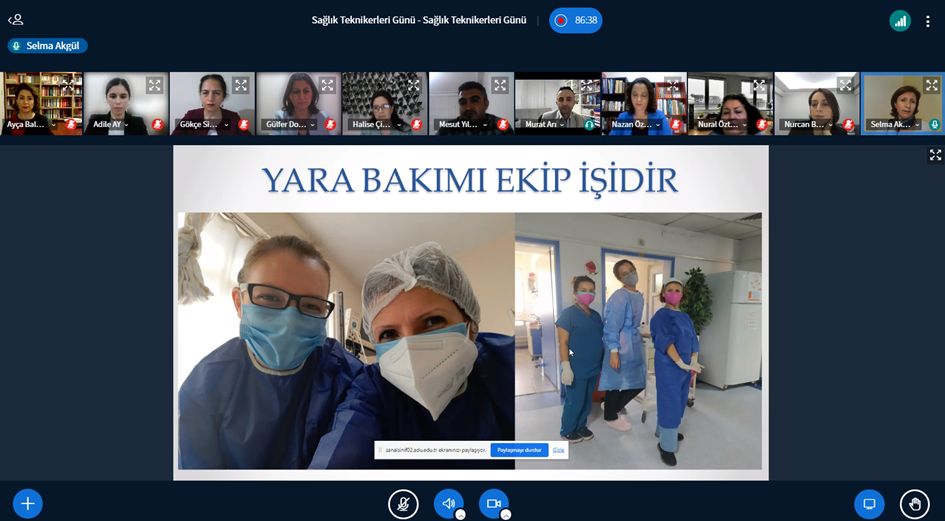Click the screen share button
The width and height of the screenshot is (945, 521).
[869, 504]
